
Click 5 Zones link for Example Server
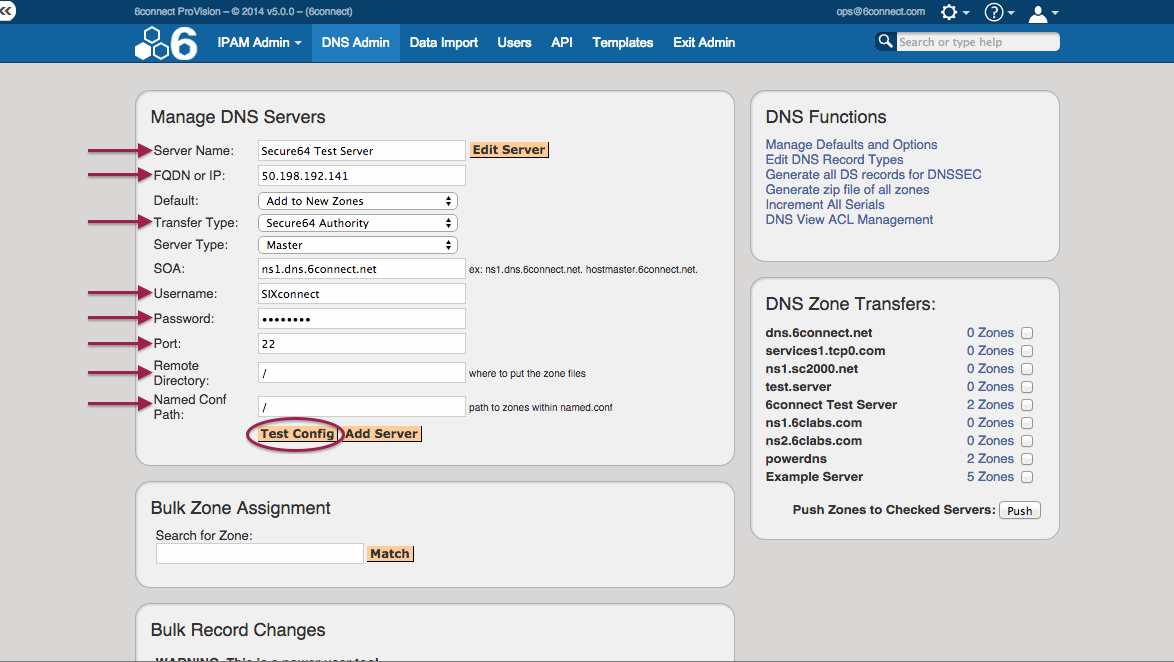990,477
